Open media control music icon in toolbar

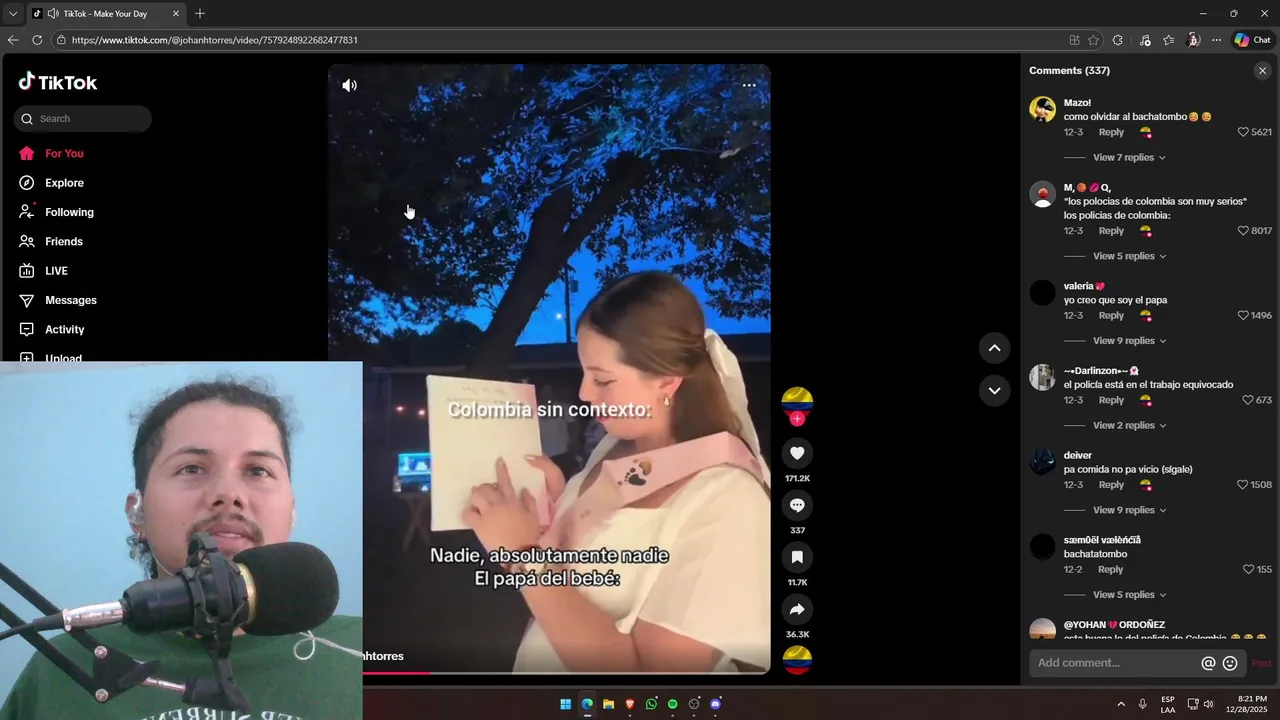coord(1145,40)
